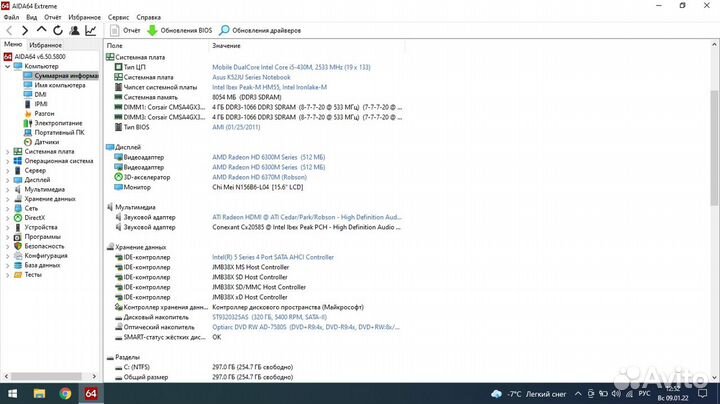Open File Explorer from the taskbar
The height and width of the screenshot is (404, 720).
39,393
